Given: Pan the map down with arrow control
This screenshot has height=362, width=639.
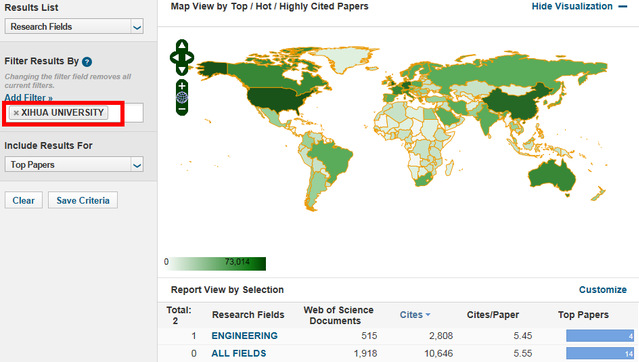Looking at the screenshot, I should click(182, 70).
